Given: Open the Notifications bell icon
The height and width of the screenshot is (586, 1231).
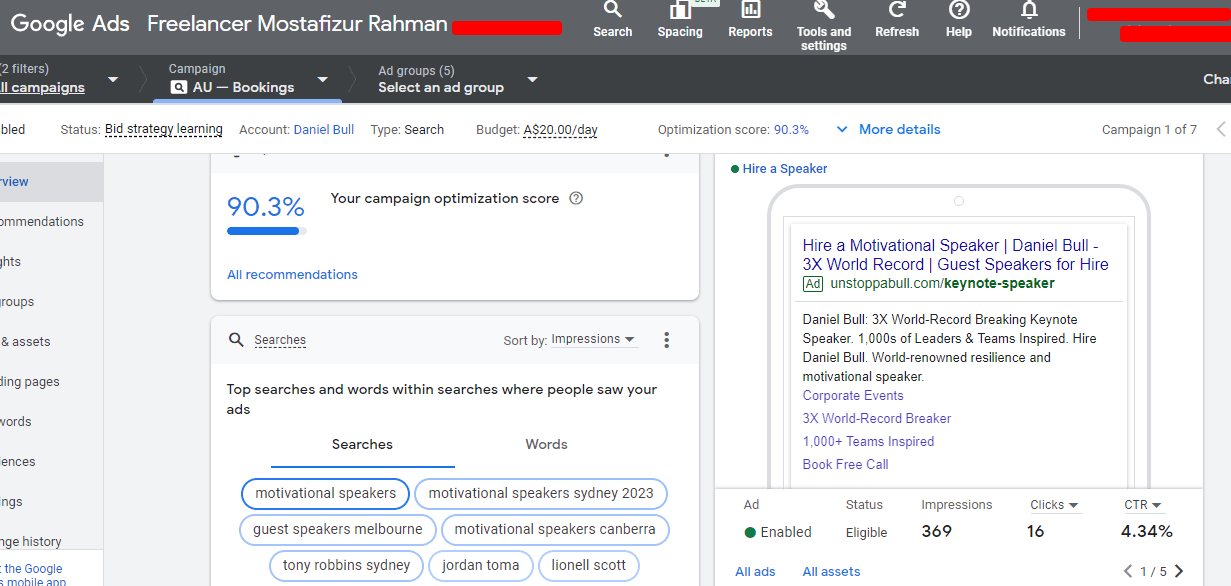Looking at the screenshot, I should [x=1028, y=11].
